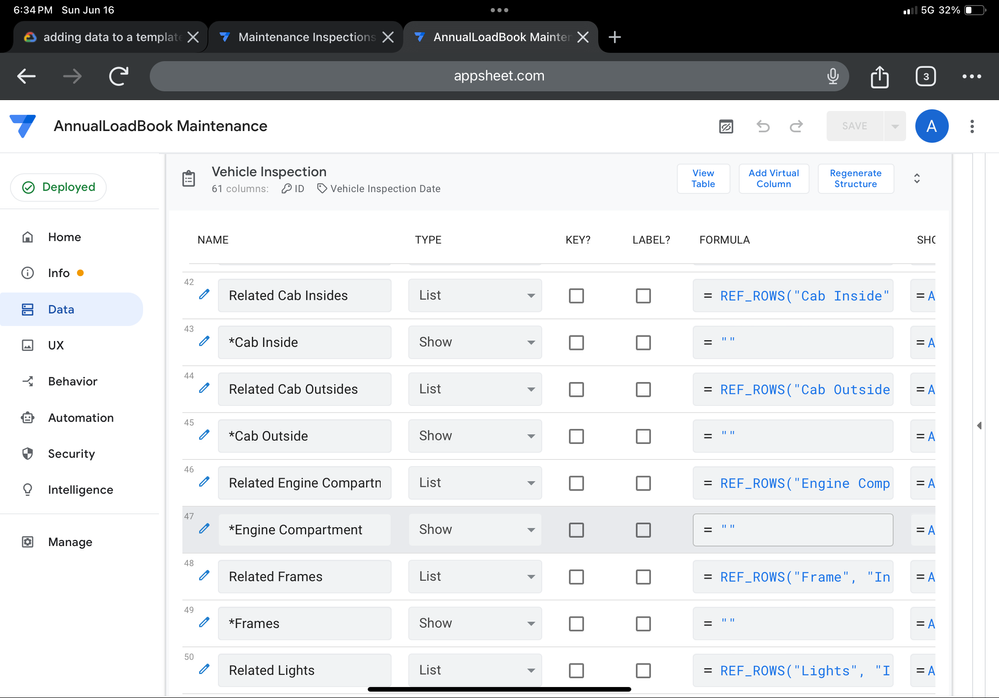Click Add Virtual Column button
This screenshot has width=999, height=698.
(773, 178)
